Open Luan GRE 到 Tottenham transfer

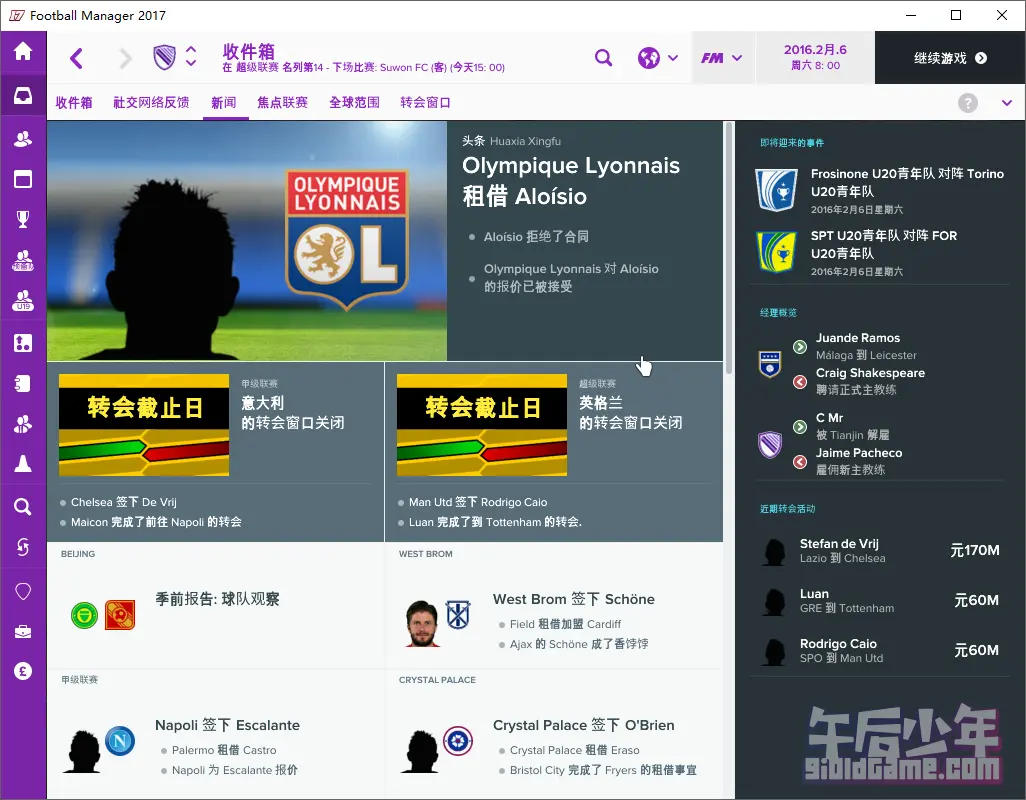880,600
